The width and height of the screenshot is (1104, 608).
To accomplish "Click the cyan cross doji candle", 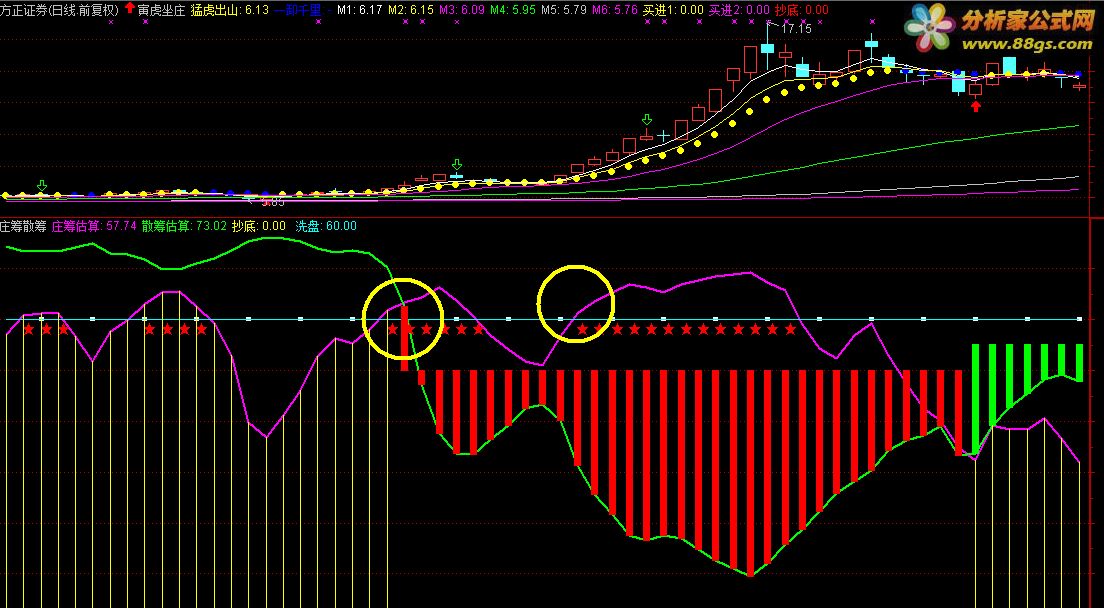I will [x=663, y=134].
